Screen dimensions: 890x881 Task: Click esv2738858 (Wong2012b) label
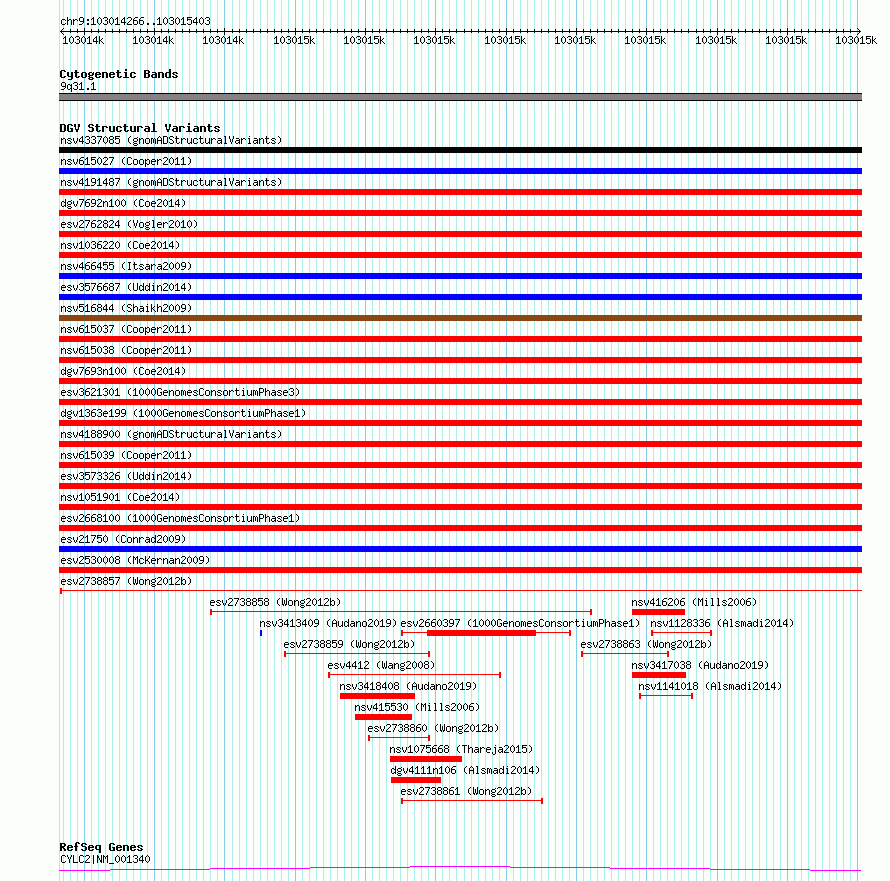275,602
